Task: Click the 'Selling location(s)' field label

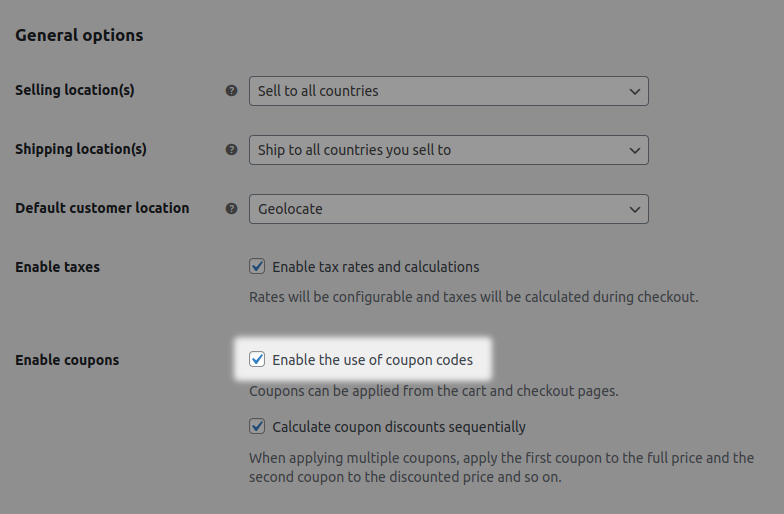Action: (74, 90)
